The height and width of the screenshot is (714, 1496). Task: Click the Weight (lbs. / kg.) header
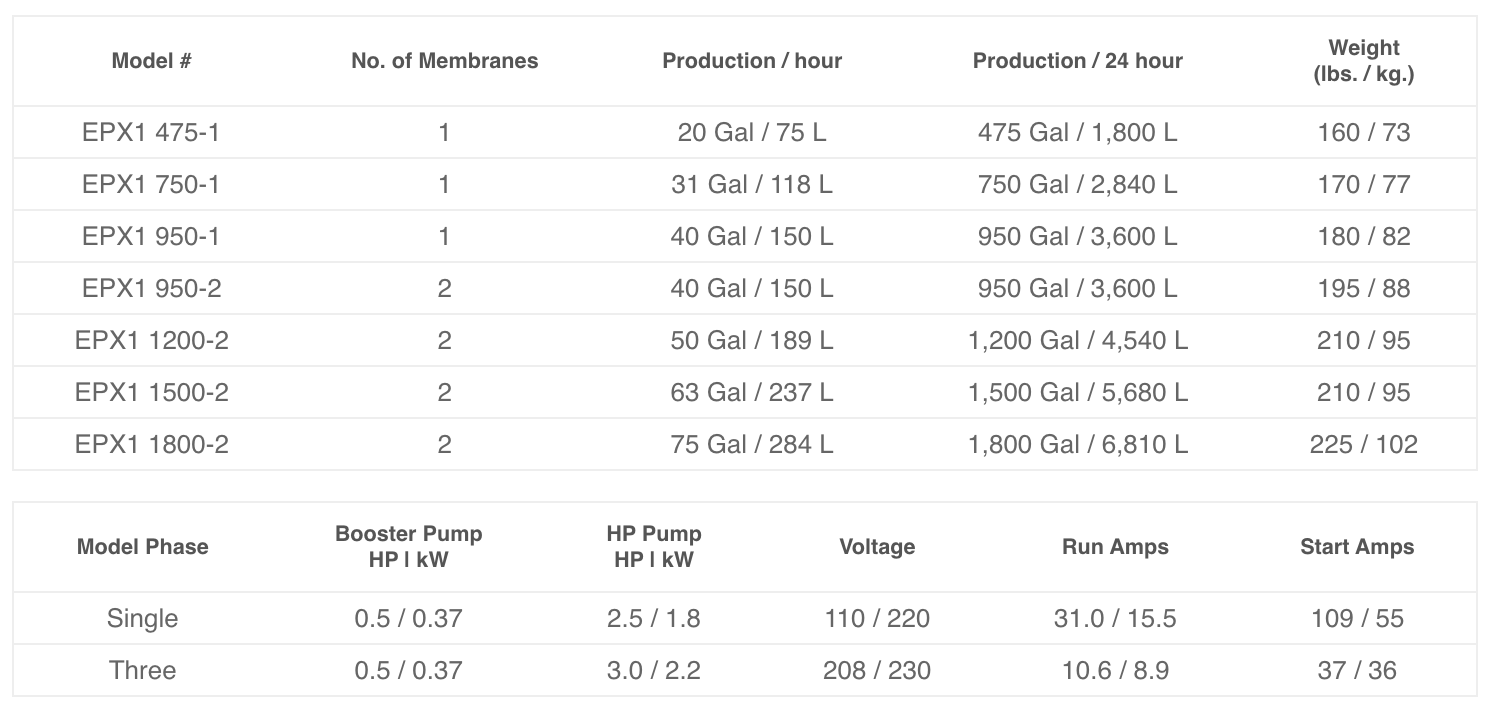(1364, 61)
